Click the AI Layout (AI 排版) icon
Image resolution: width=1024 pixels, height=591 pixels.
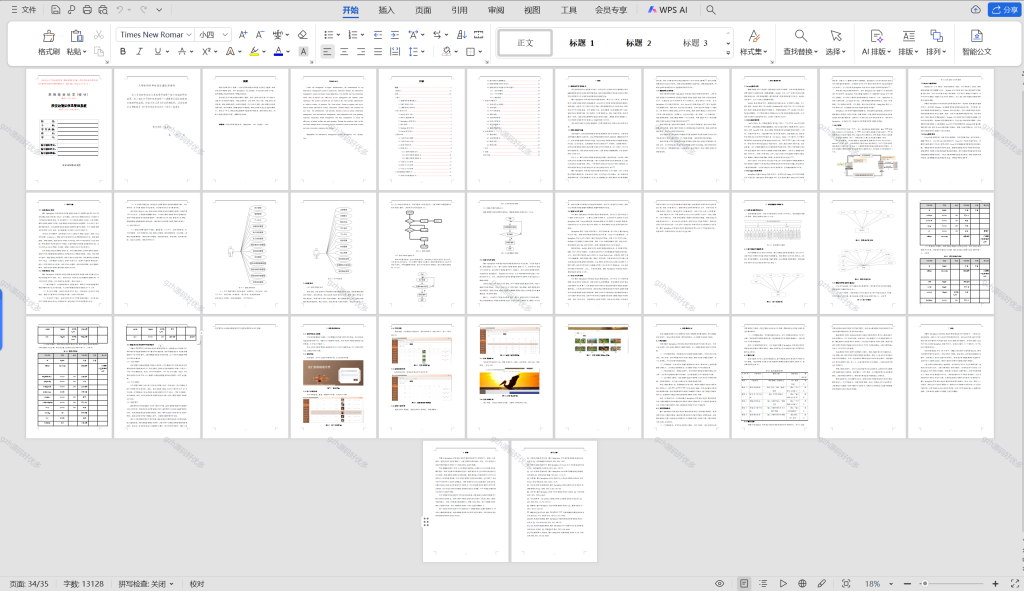pyautogui.click(x=876, y=36)
